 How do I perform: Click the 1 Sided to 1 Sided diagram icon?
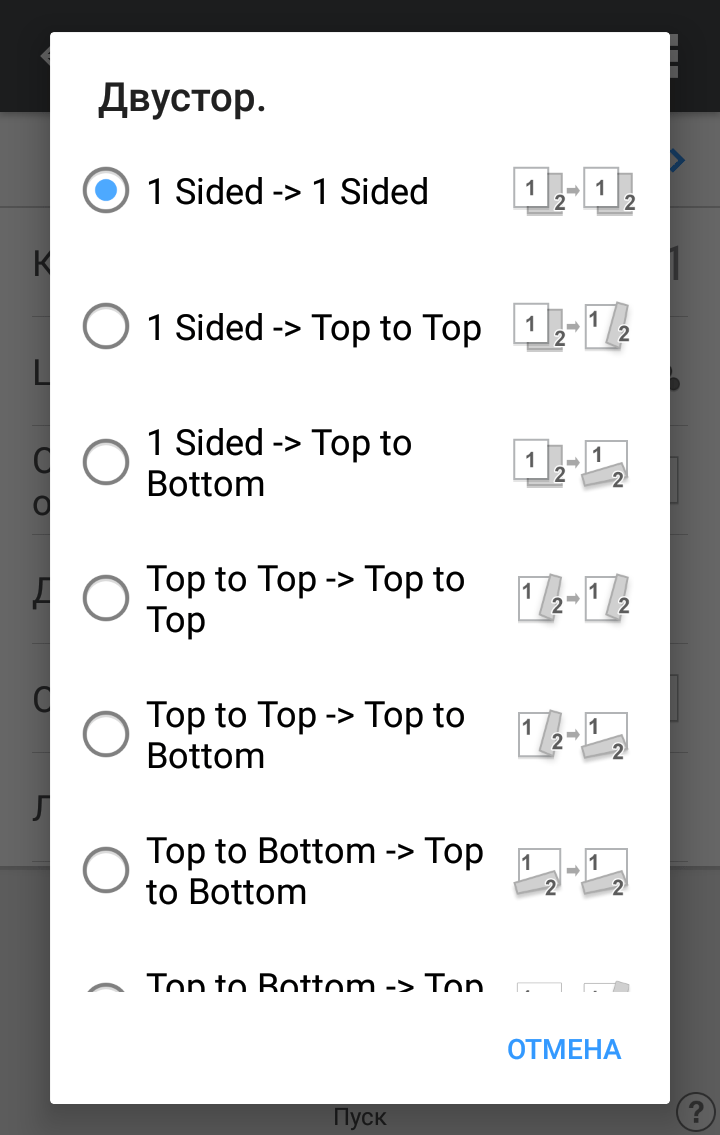pyautogui.click(x=574, y=191)
